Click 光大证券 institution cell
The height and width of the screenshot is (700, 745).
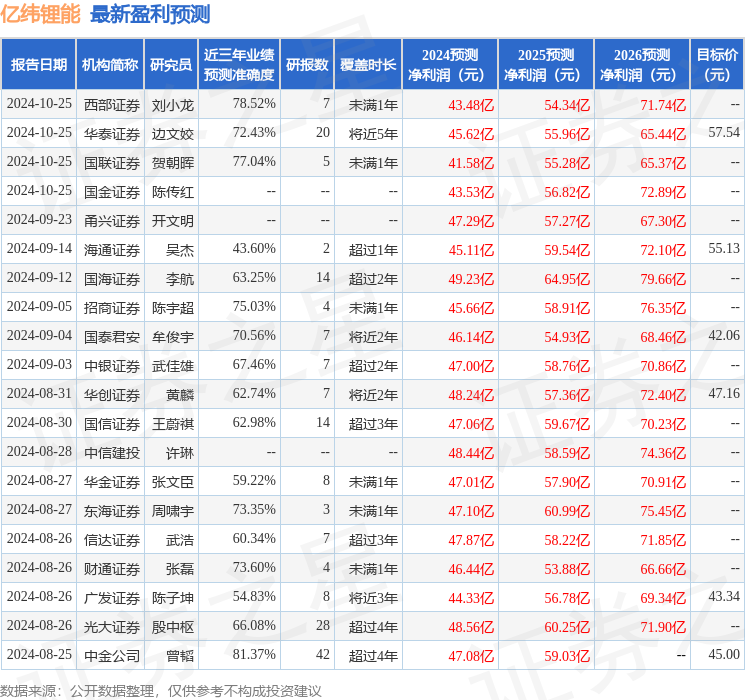[x=112, y=627]
